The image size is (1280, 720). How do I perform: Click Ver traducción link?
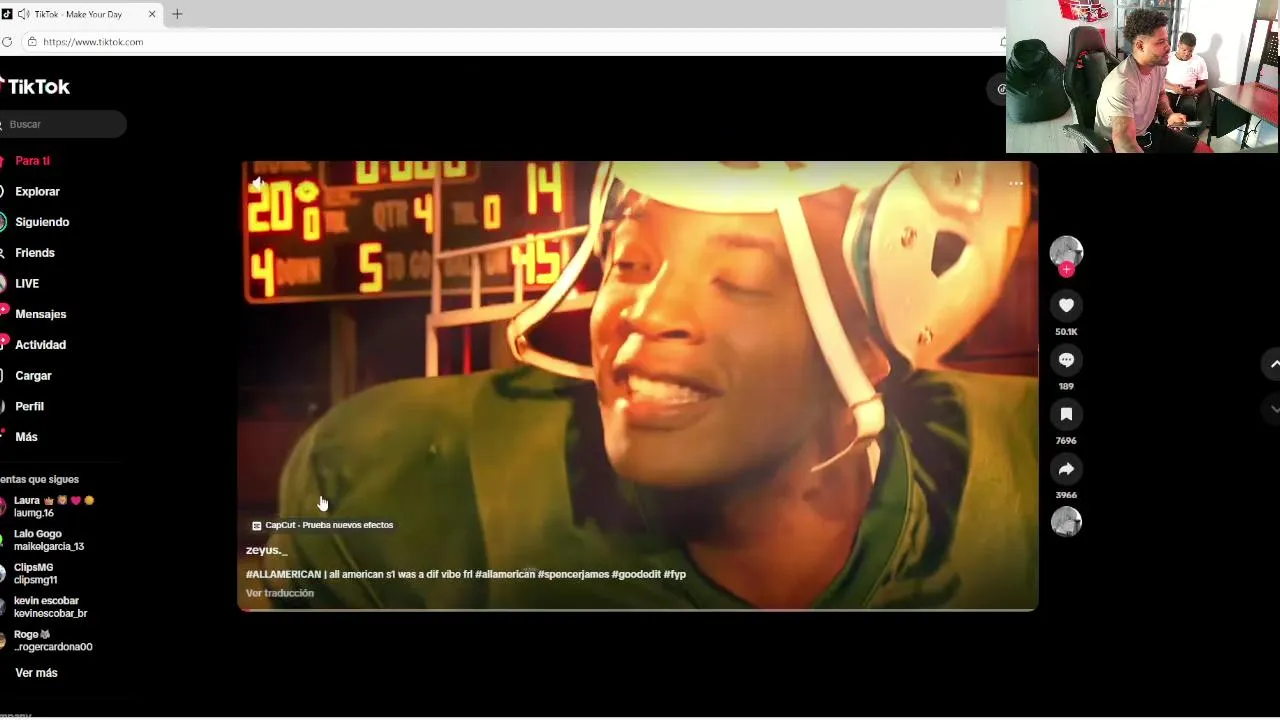280,593
